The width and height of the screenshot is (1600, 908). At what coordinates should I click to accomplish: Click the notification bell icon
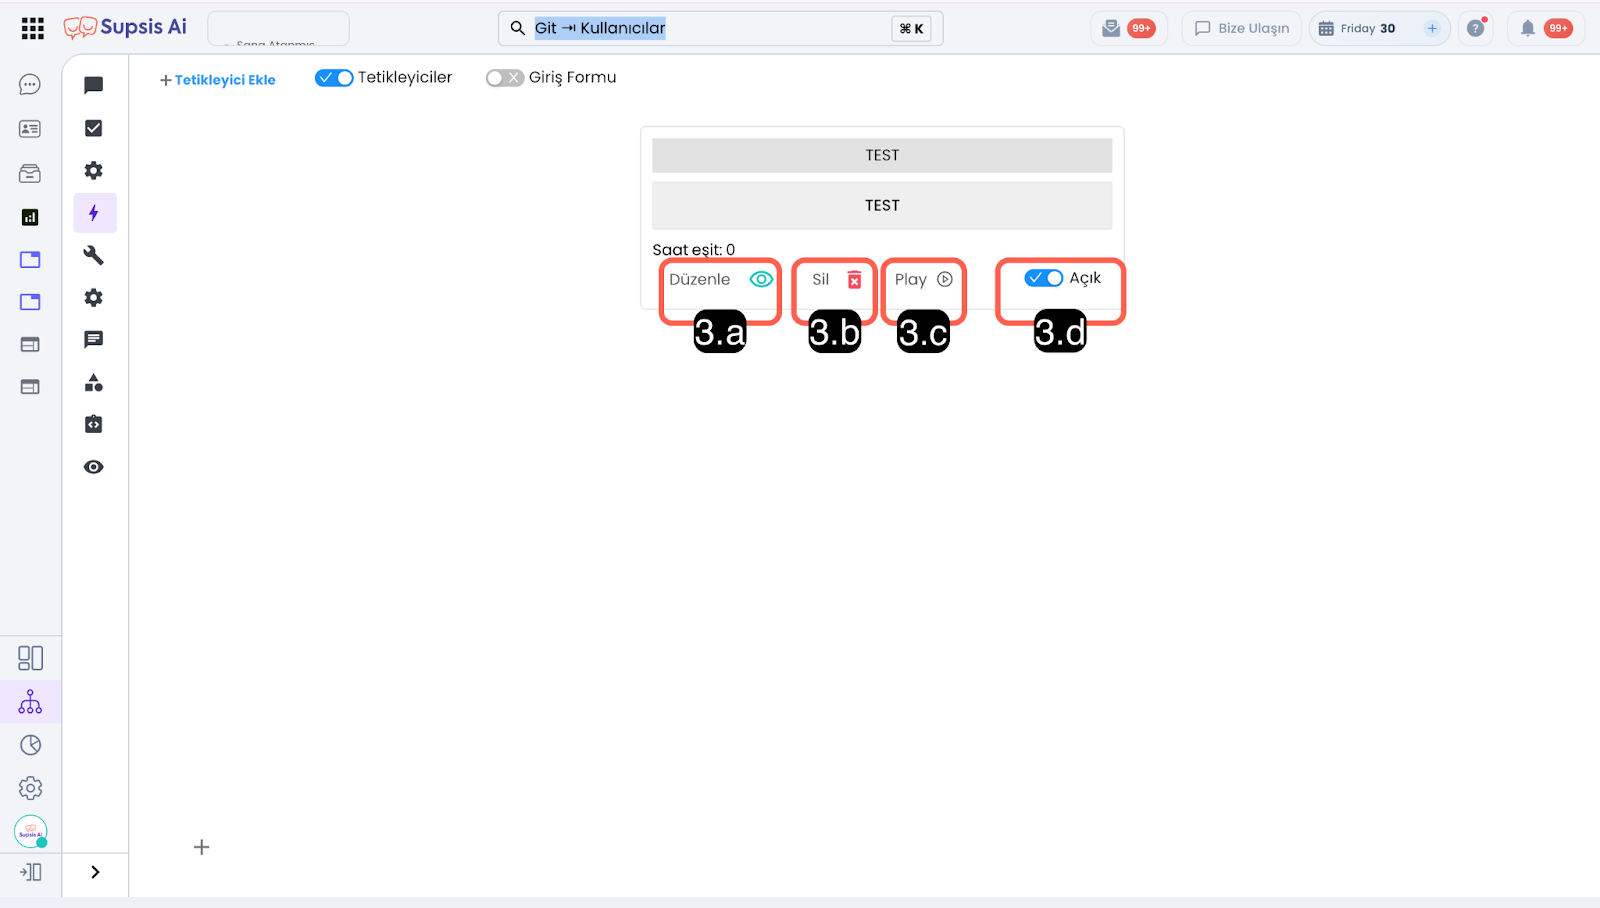1527,28
